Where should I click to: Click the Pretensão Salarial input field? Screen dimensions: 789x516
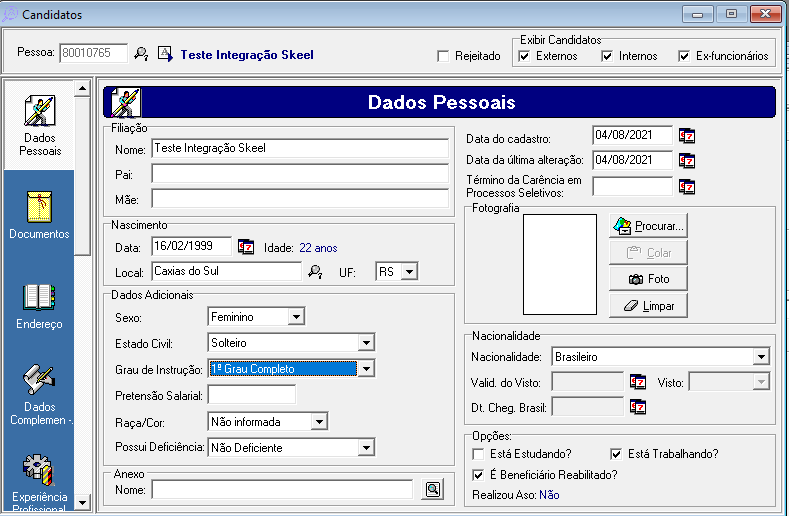(251, 395)
